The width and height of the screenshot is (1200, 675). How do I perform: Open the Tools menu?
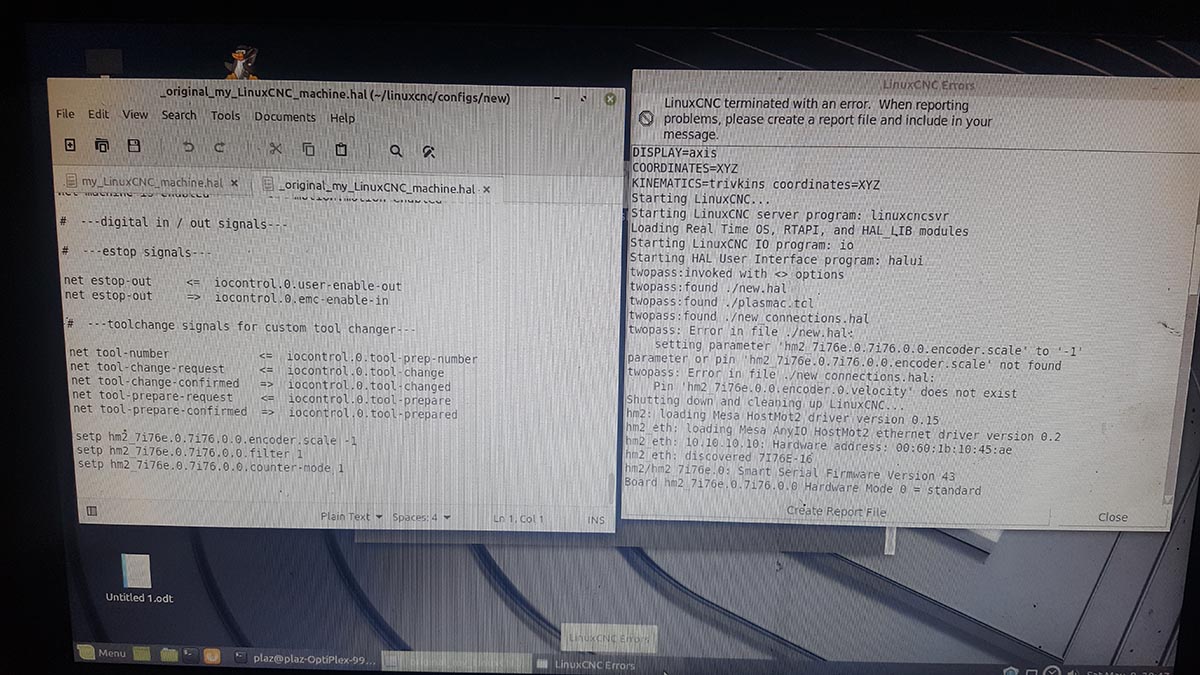coord(225,116)
